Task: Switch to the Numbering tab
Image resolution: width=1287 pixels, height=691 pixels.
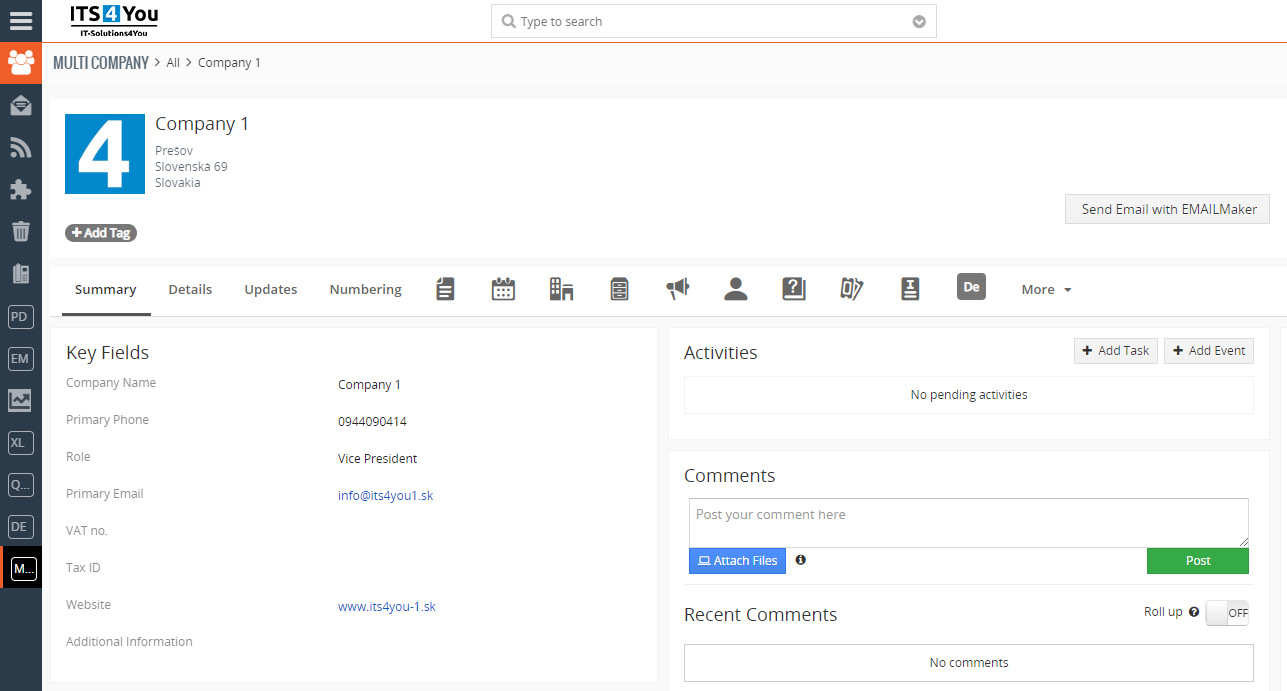Action: pos(365,289)
